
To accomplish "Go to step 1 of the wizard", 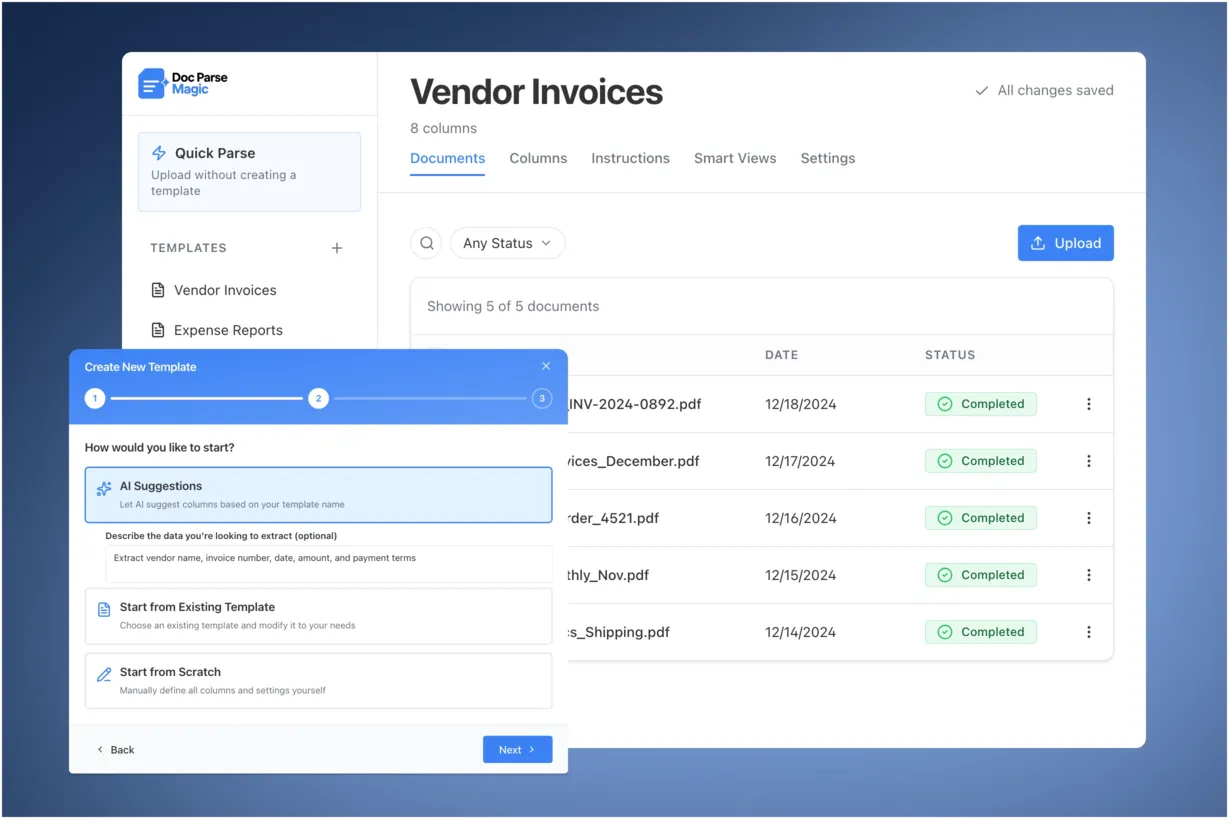I will click(x=95, y=399).
